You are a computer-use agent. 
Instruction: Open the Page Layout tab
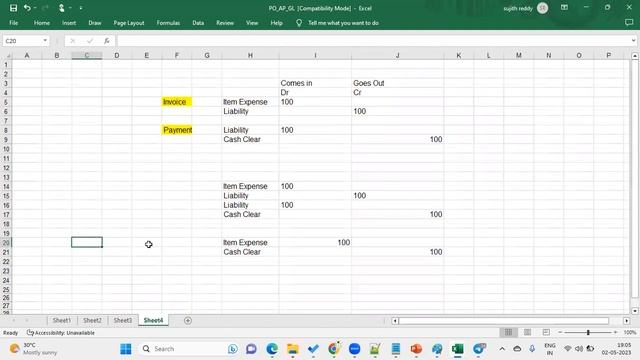click(x=129, y=23)
